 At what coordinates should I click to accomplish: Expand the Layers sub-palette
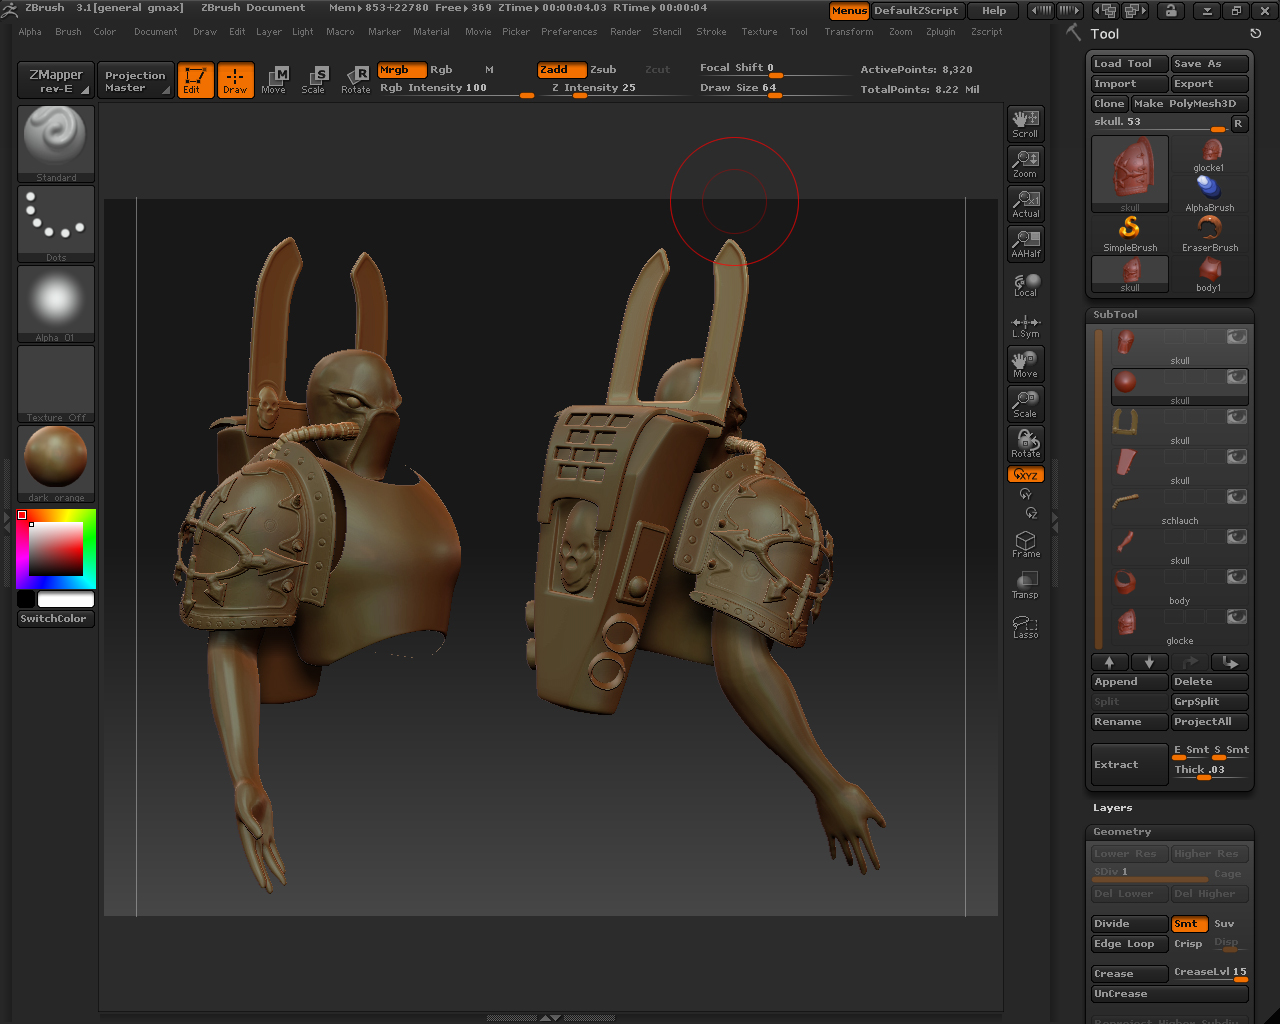tap(1113, 808)
